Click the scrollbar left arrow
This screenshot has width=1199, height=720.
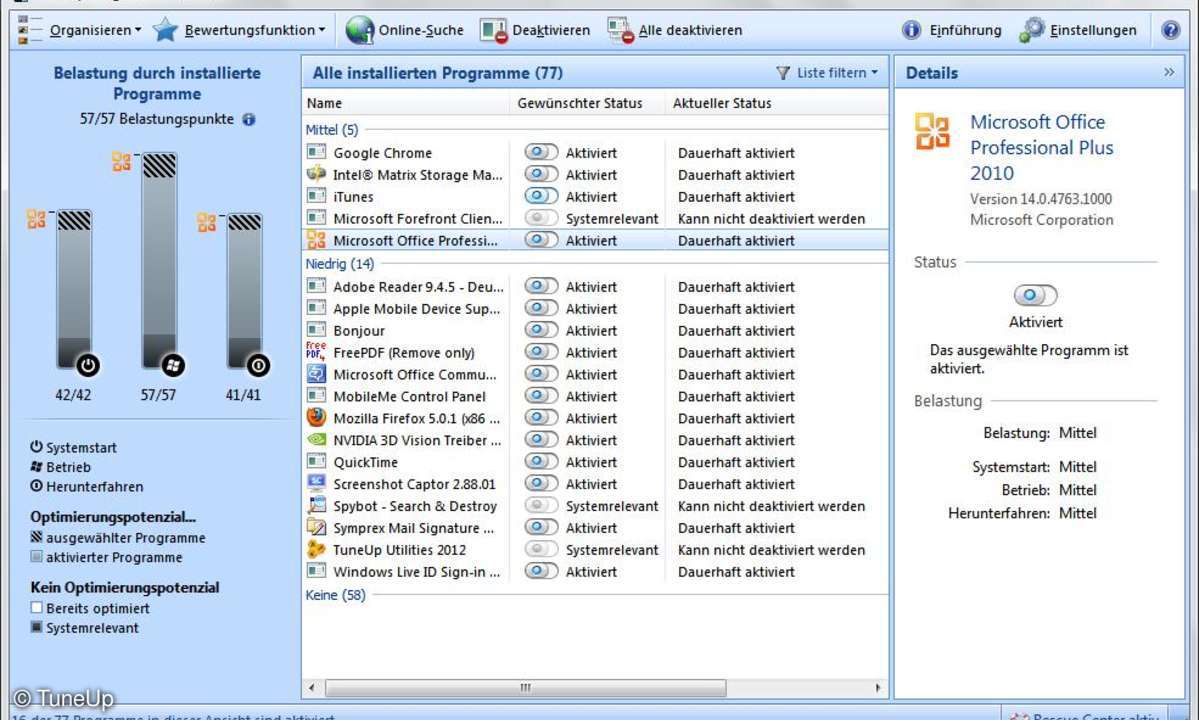click(x=311, y=687)
